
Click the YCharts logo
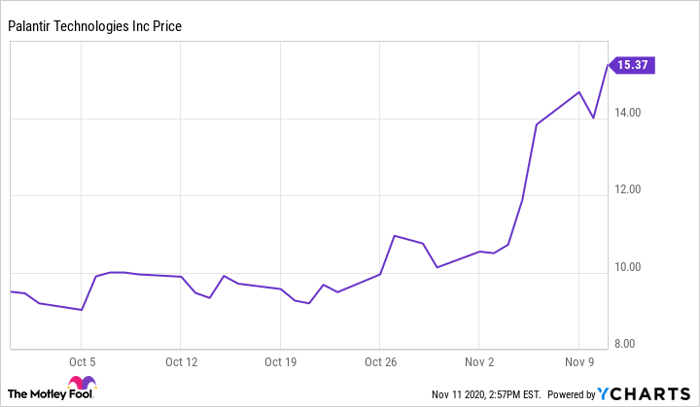(x=648, y=391)
